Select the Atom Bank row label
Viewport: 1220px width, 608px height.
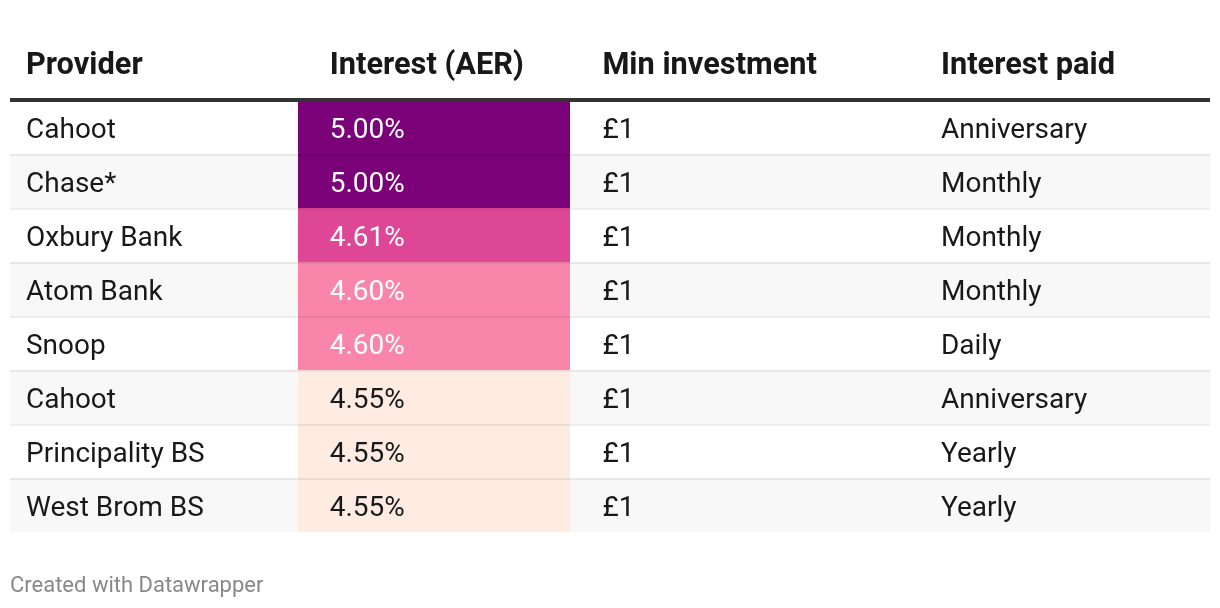pyautogui.click(x=94, y=291)
